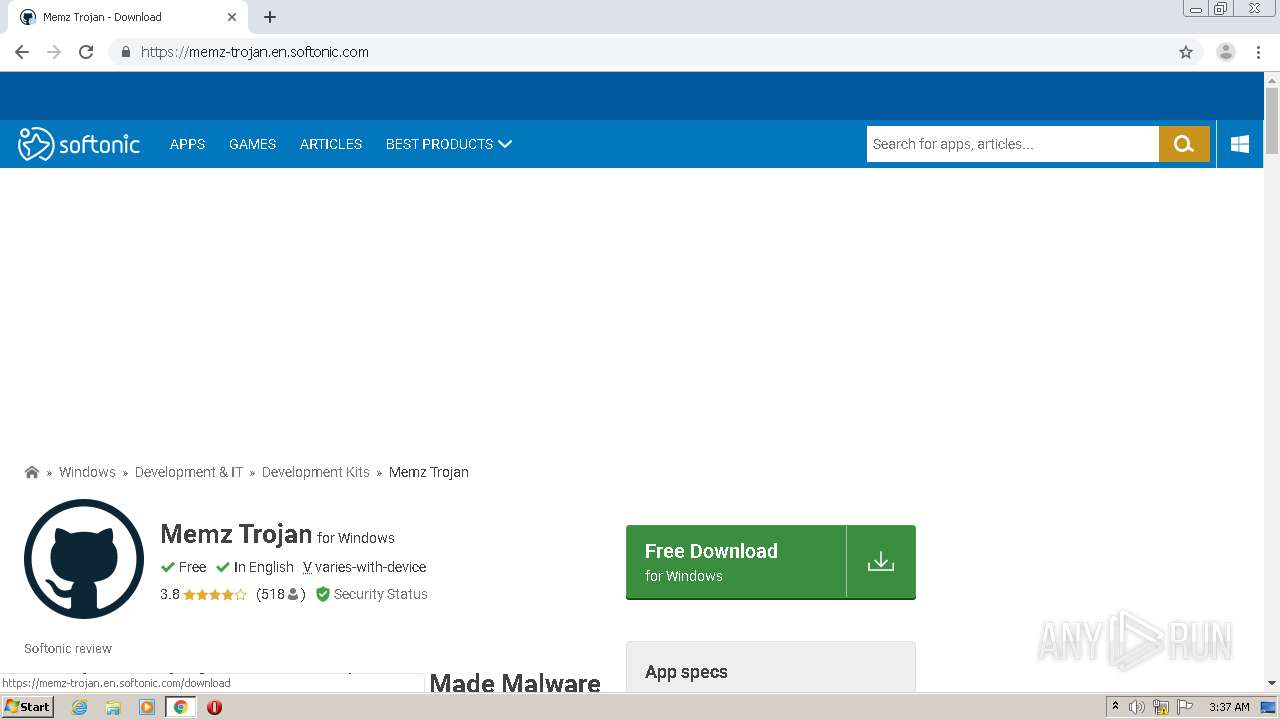Viewport: 1280px width, 720px height.
Task: Click the download arrow icon on green button
Action: (881, 561)
